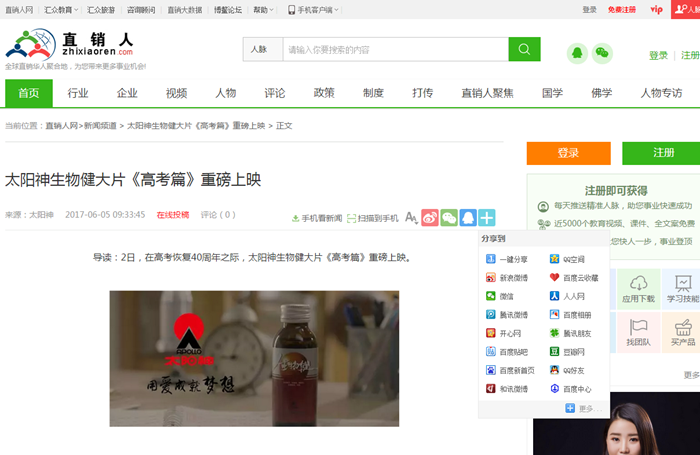Screen dimensions: 700x455
Task: Select 一键分享 in share popup
Action: coord(507,259)
